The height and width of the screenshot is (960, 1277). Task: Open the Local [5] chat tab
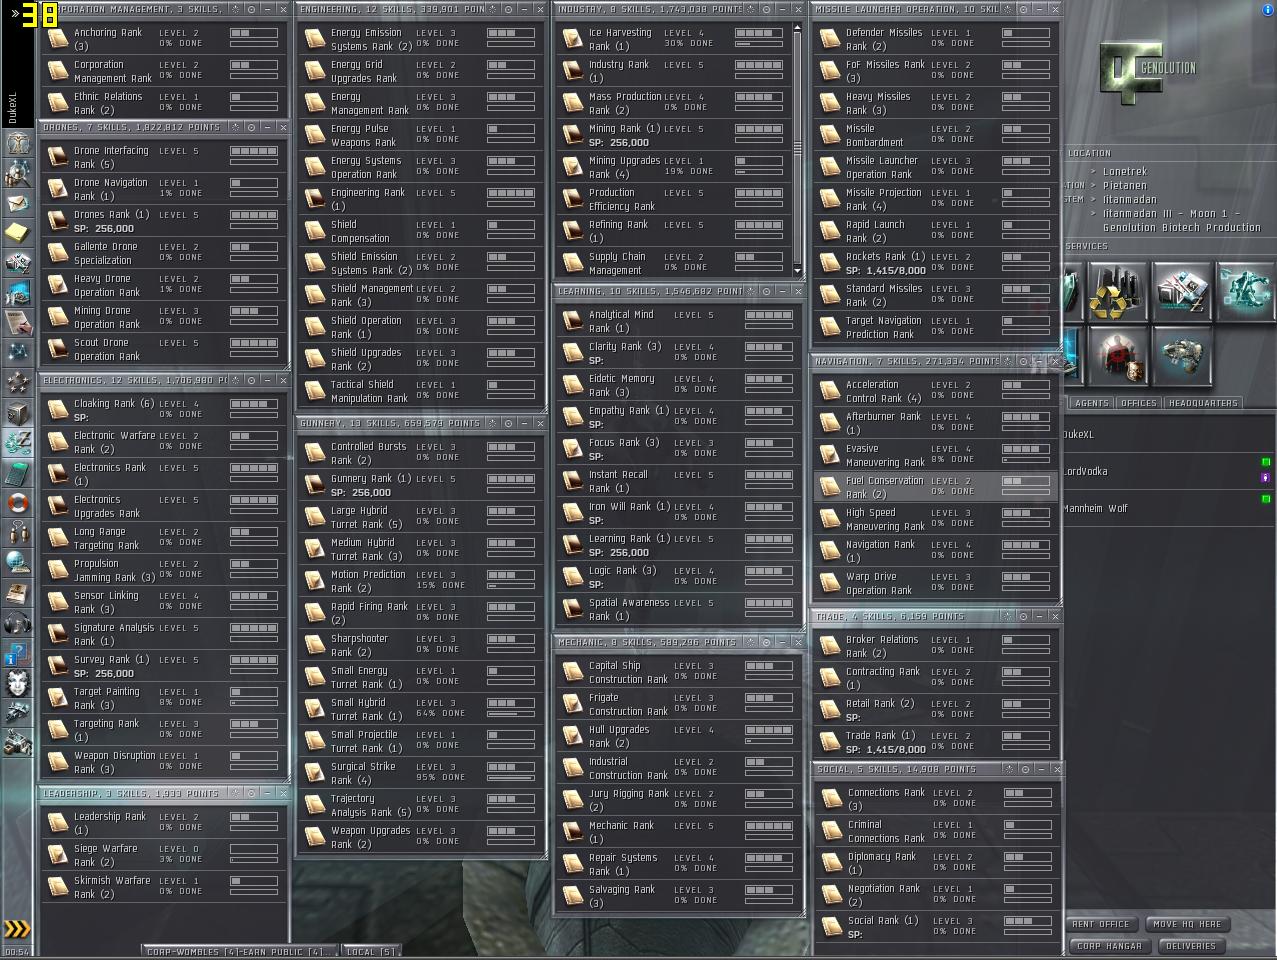[x=371, y=951]
